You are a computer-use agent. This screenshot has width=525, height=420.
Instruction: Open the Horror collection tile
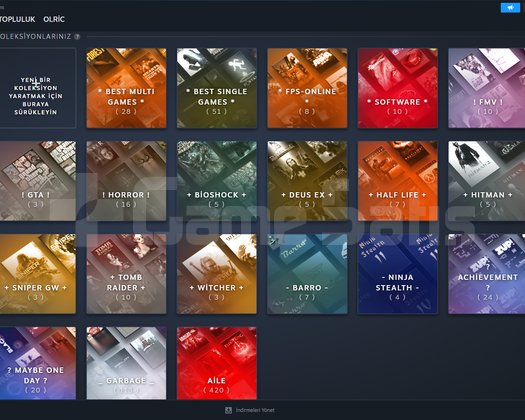point(126,181)
